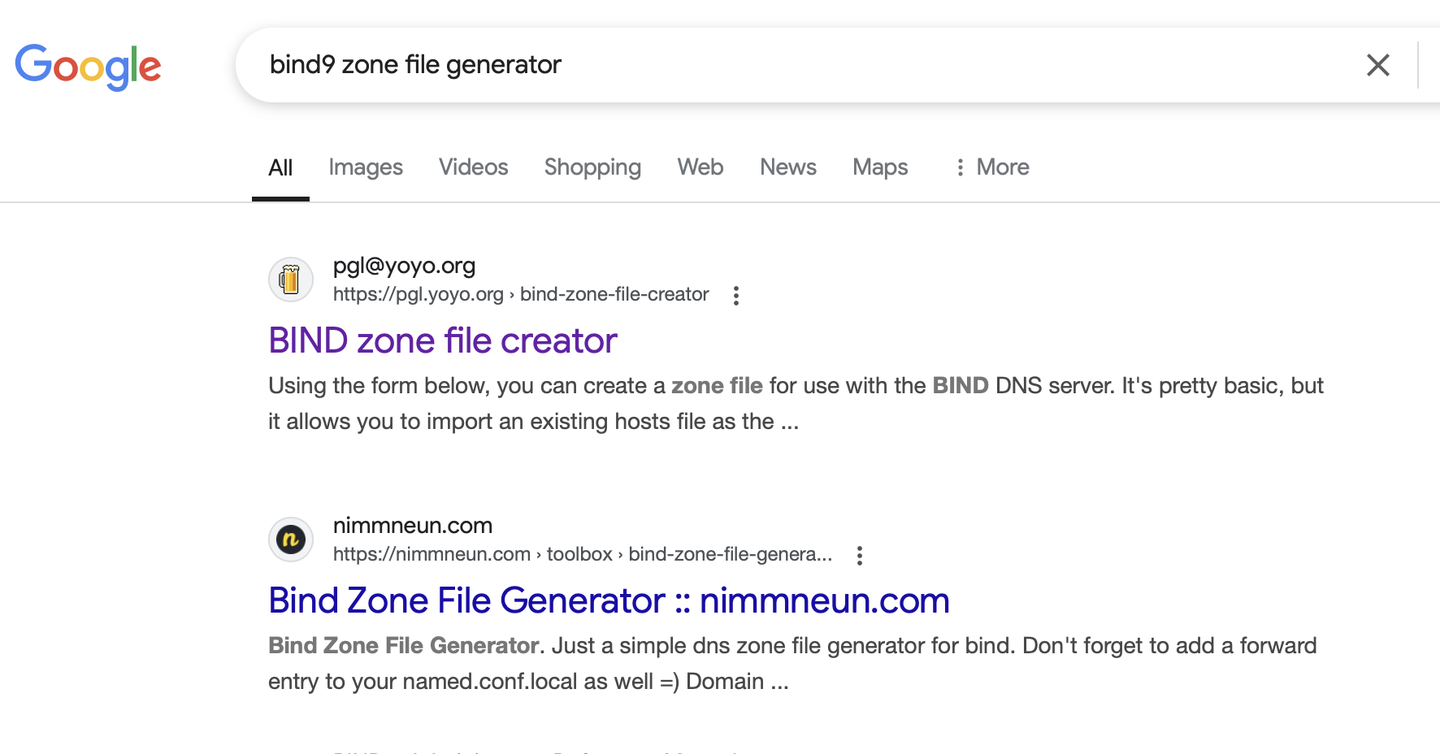
Task: Open the BIND zone file creator link
Action: point(442,341)
